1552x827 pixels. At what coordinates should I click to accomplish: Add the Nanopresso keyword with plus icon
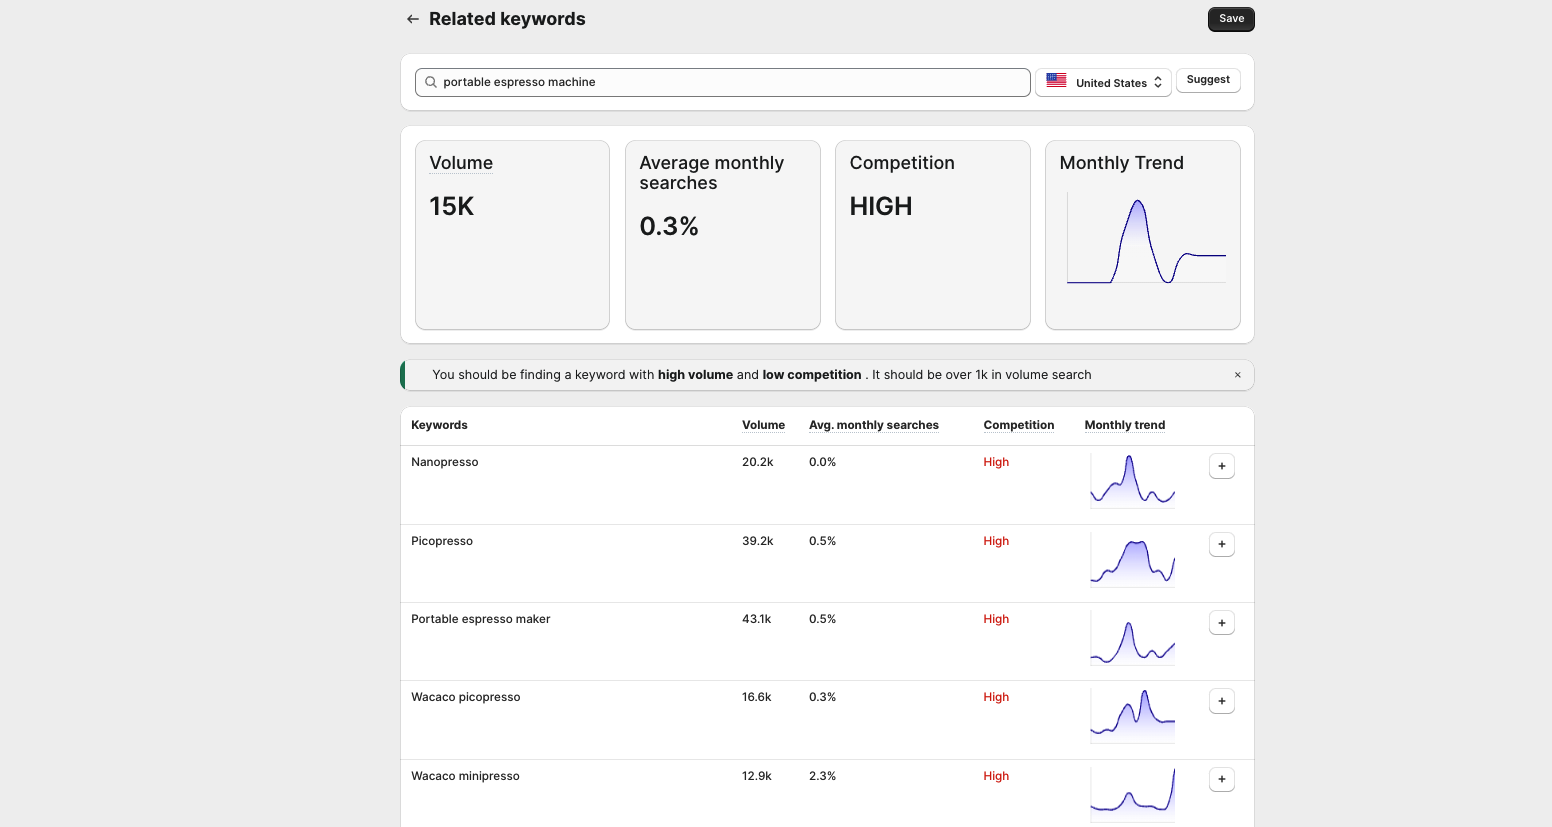click(1221, 466)
